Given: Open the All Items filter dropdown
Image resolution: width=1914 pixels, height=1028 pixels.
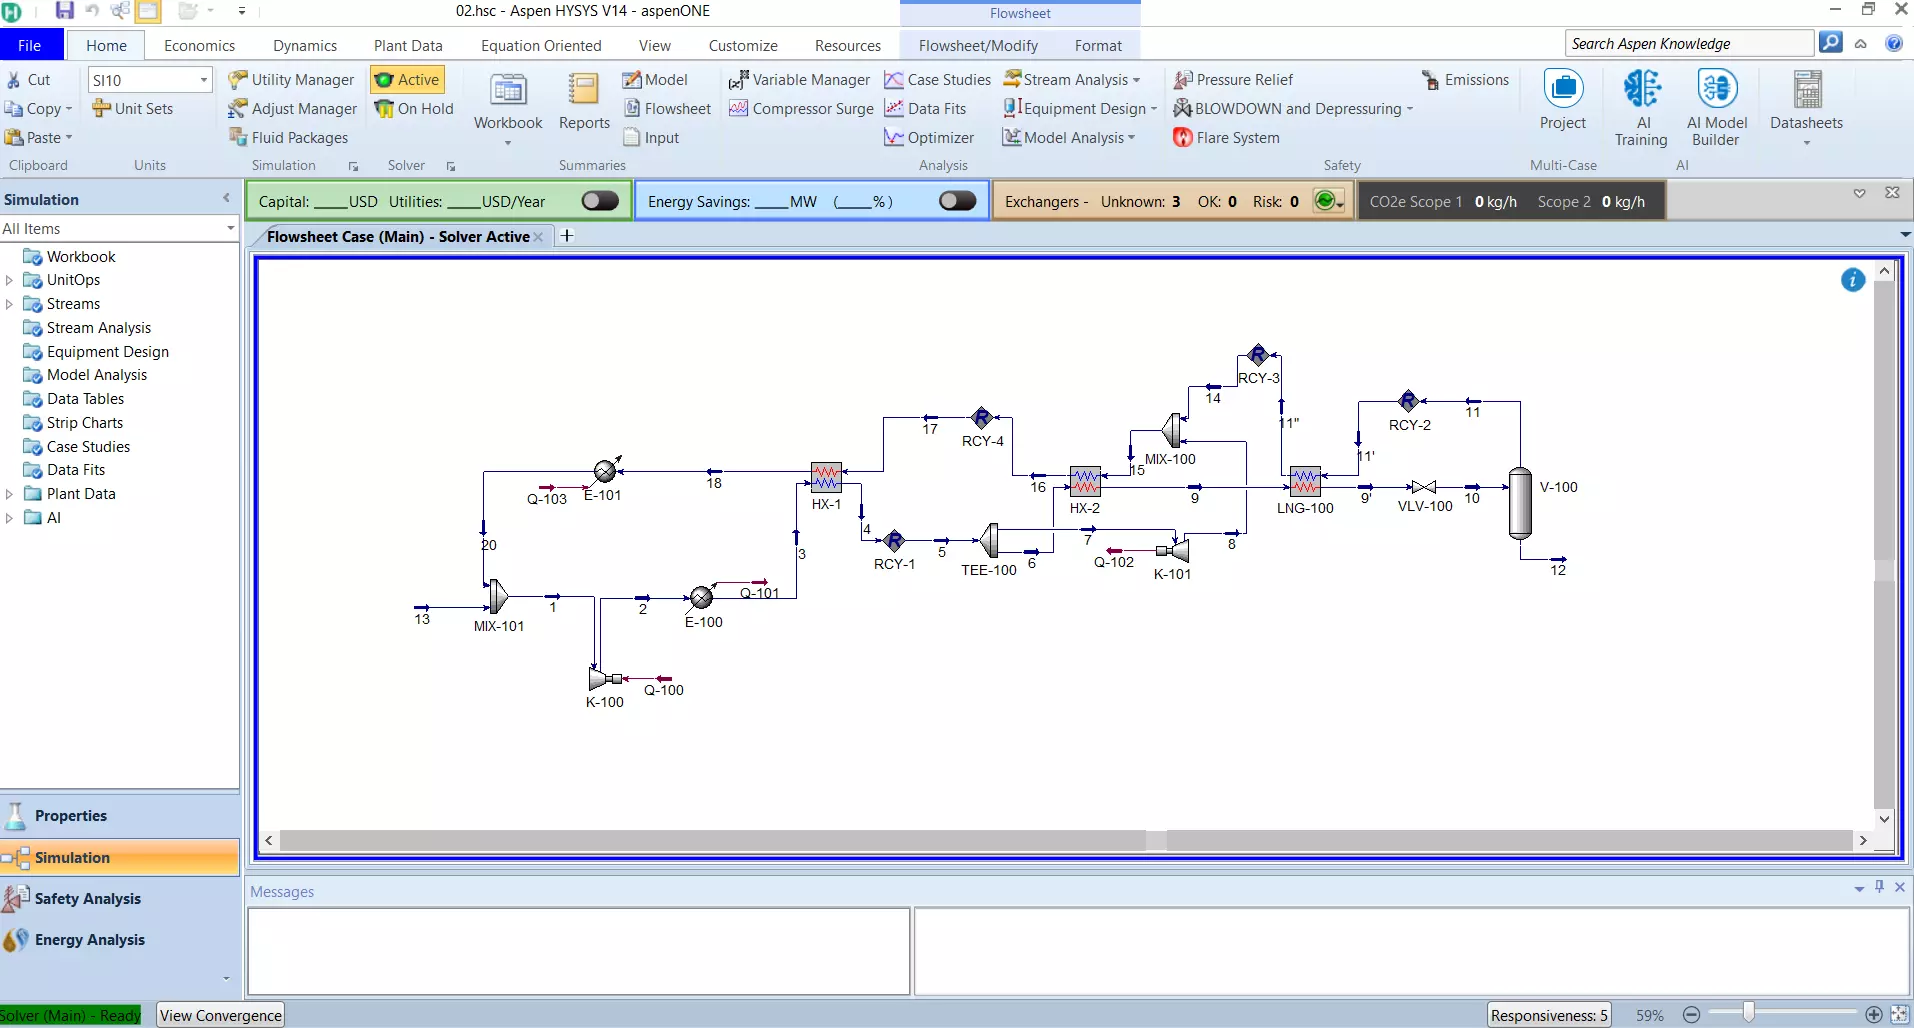Looking at the screenshot, I should point(230,228).
